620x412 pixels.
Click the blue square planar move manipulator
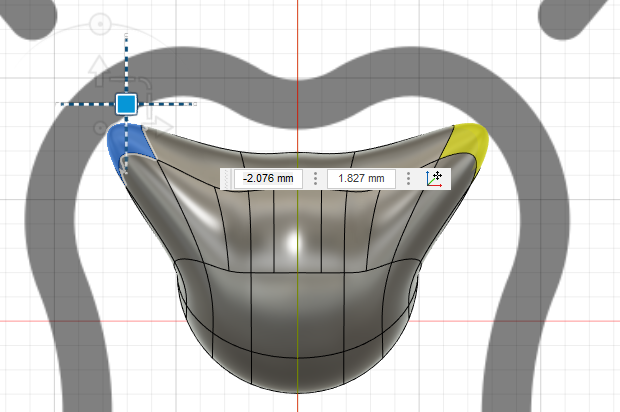pyautogui.click(x=127, y=104)
